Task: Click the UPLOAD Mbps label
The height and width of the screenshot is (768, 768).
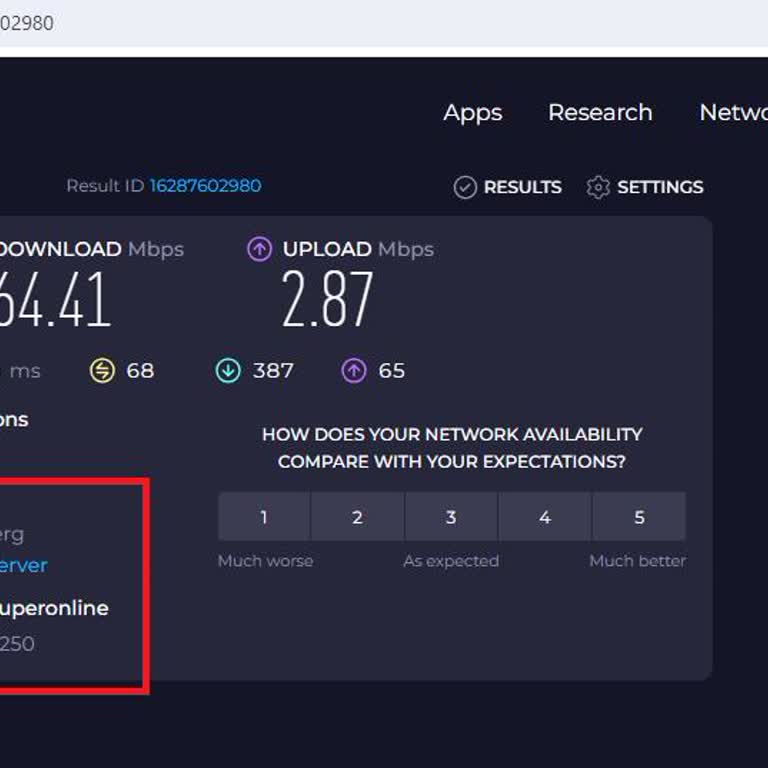Action: [x=358, y=249]
